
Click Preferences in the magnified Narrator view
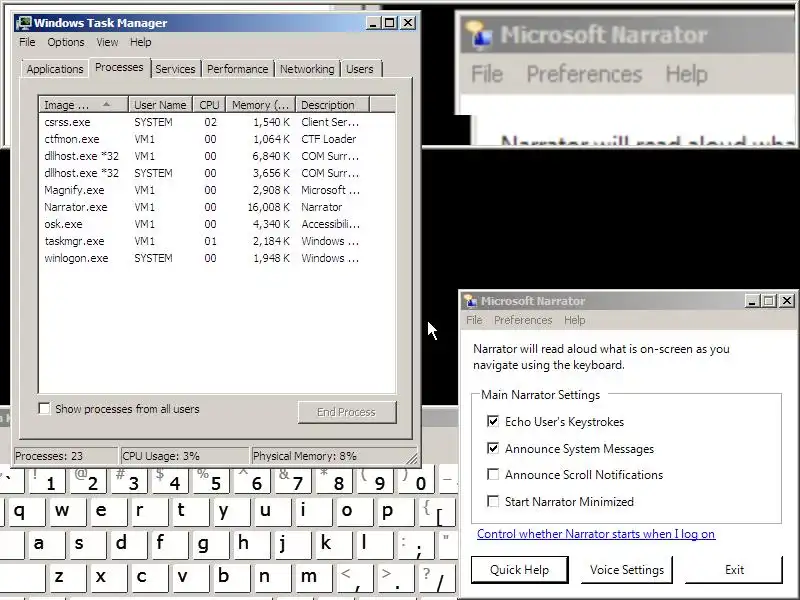[584, 74]
